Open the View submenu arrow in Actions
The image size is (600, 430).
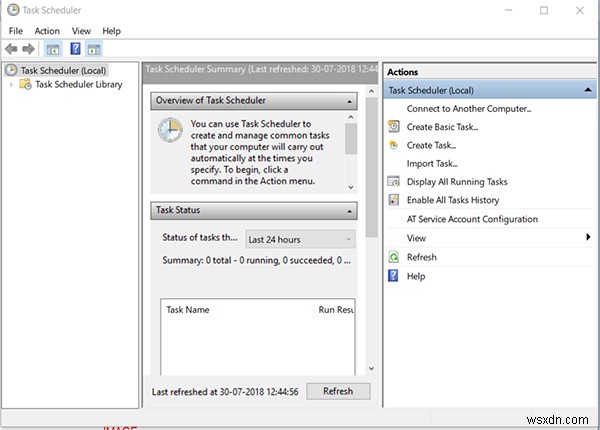coord(588,237)
